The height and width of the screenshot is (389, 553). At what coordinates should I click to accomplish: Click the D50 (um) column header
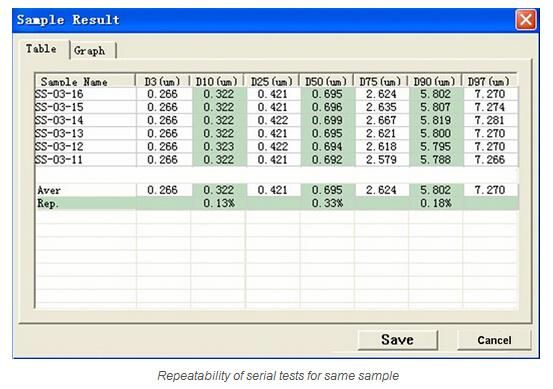(326, 81)
